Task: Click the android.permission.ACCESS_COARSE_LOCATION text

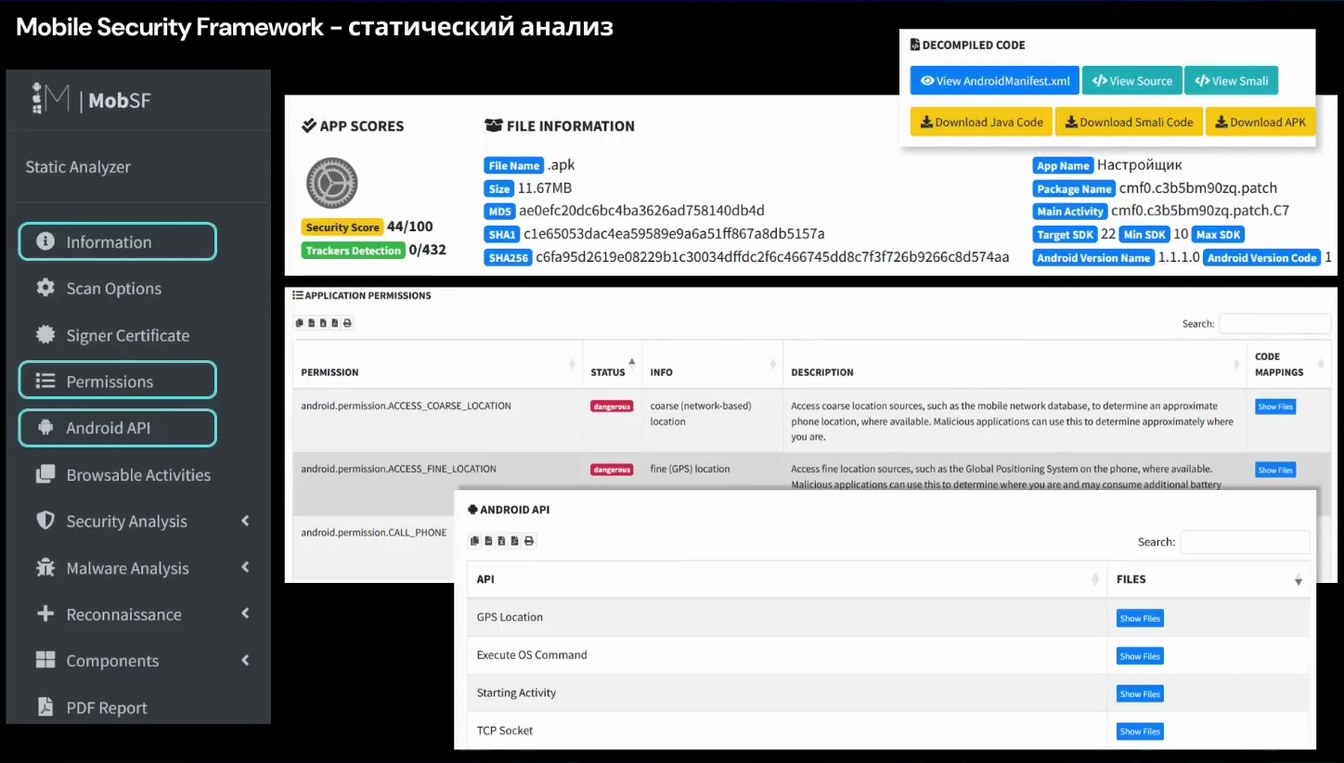Action: tap(406, 406)
